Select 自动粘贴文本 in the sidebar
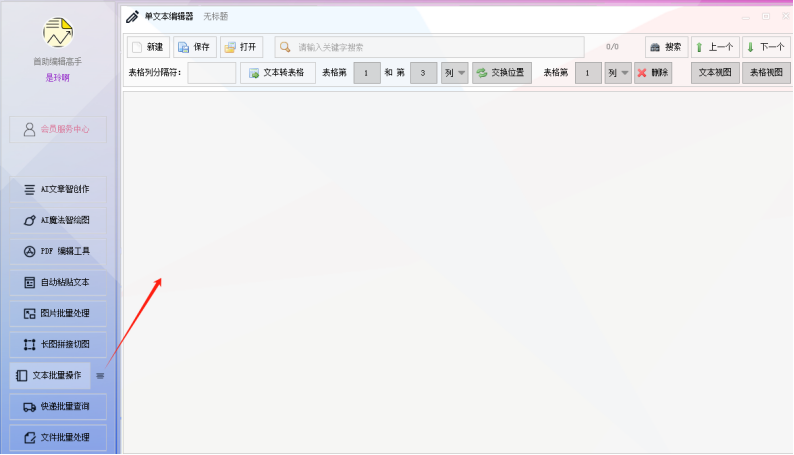The width and height of the screenshot is (794, 455). tap(58, 282)
